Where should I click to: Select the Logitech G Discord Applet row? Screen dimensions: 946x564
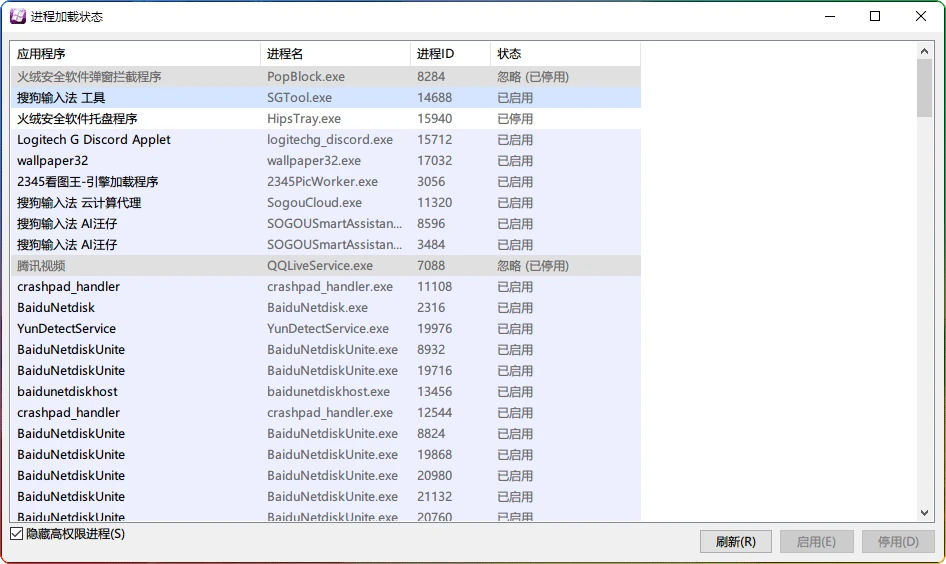(x=326, y=140)
